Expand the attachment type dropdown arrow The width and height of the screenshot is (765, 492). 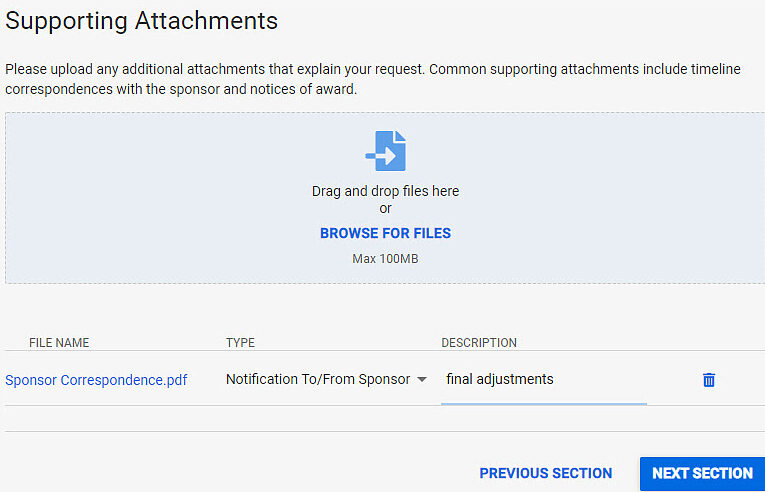pos(422,380)
